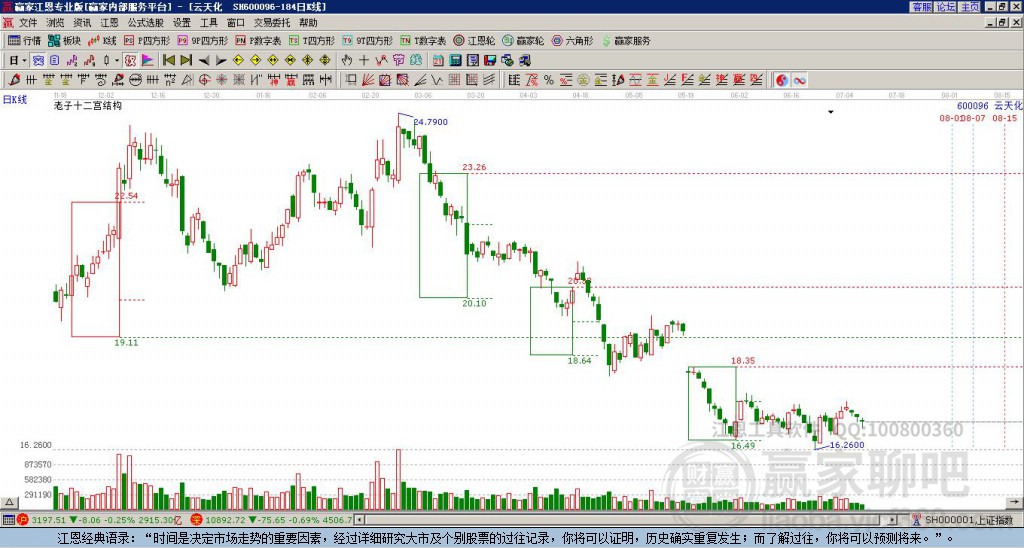This screenshot has height=548, width=1024.
Task: Open the calendar icon
Action: 438,61
